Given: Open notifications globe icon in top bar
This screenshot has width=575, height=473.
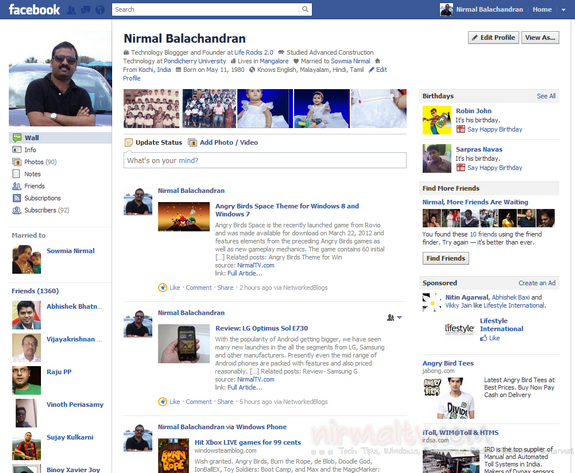Looking at the screenshot, I should 100,10.
